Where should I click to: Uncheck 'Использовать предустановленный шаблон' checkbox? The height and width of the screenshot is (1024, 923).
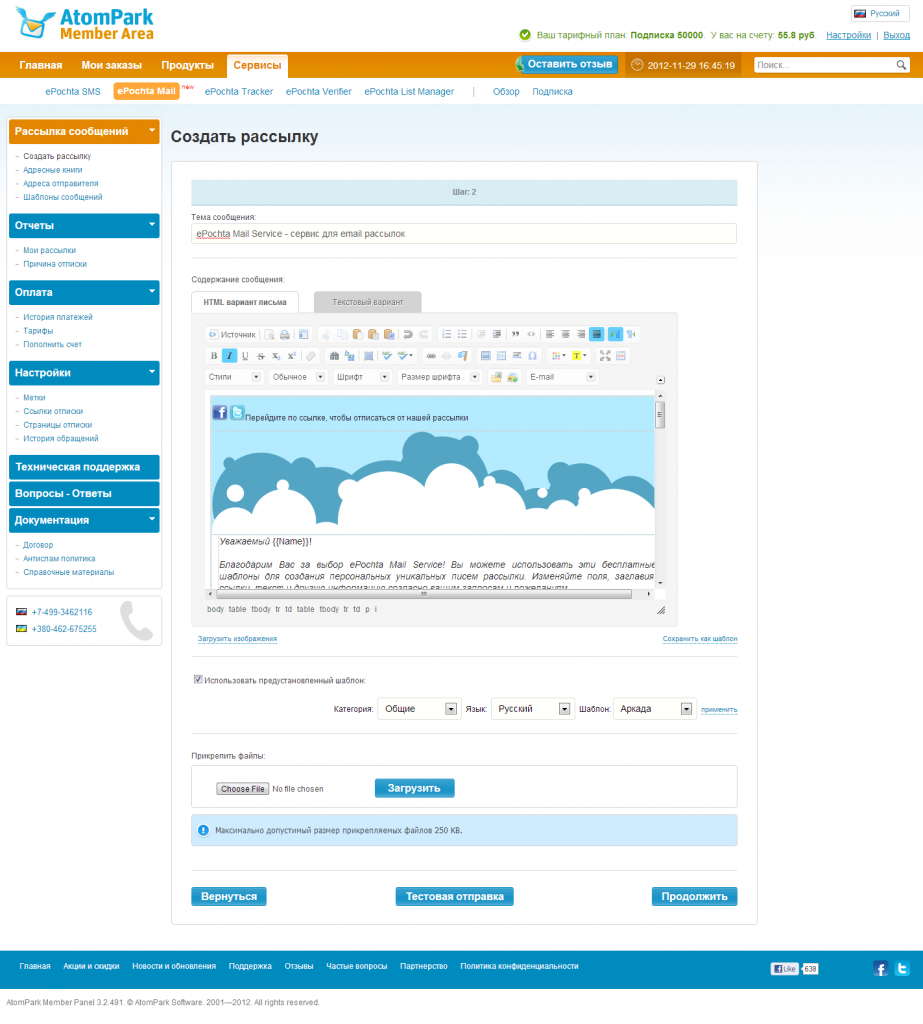tap(198, 680)
